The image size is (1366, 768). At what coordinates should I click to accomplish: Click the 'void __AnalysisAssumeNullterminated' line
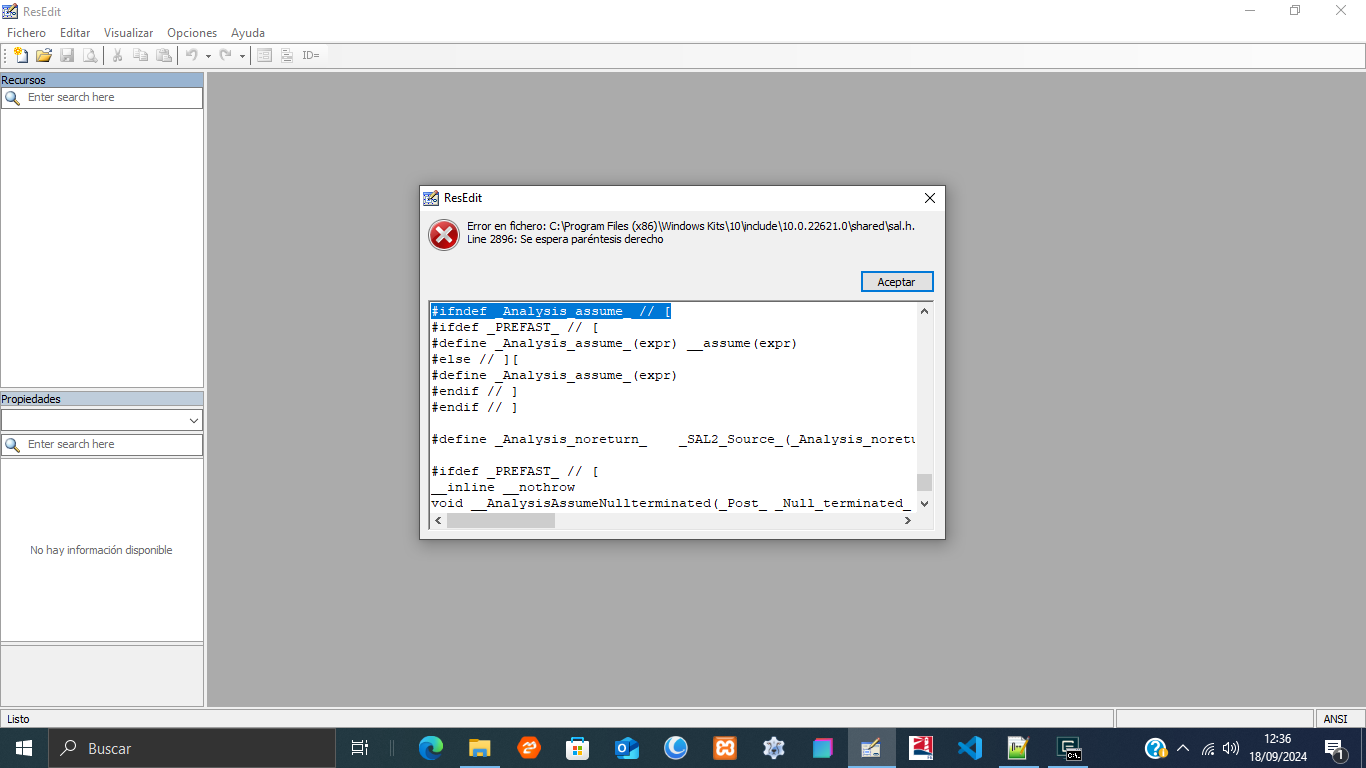(671, 503)
